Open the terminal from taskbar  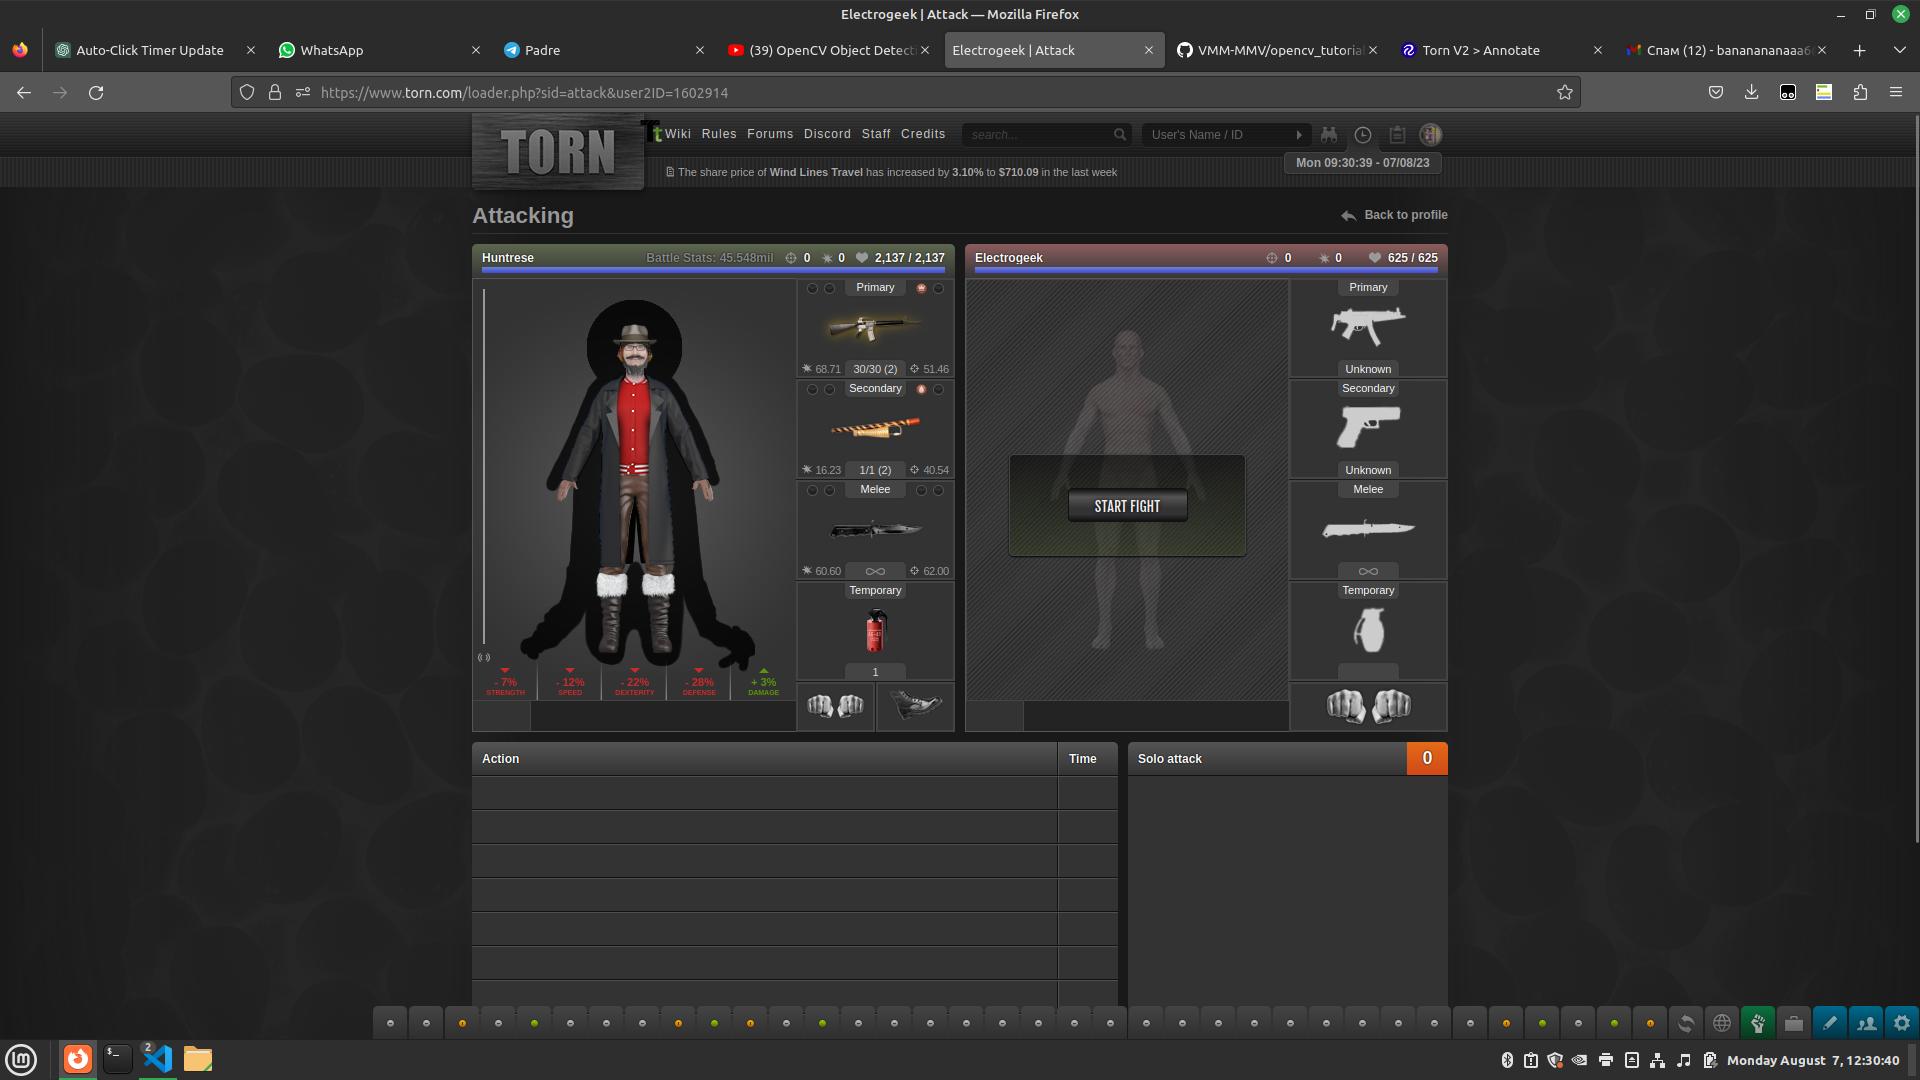pyautogui.click(x=117, y=1059)
